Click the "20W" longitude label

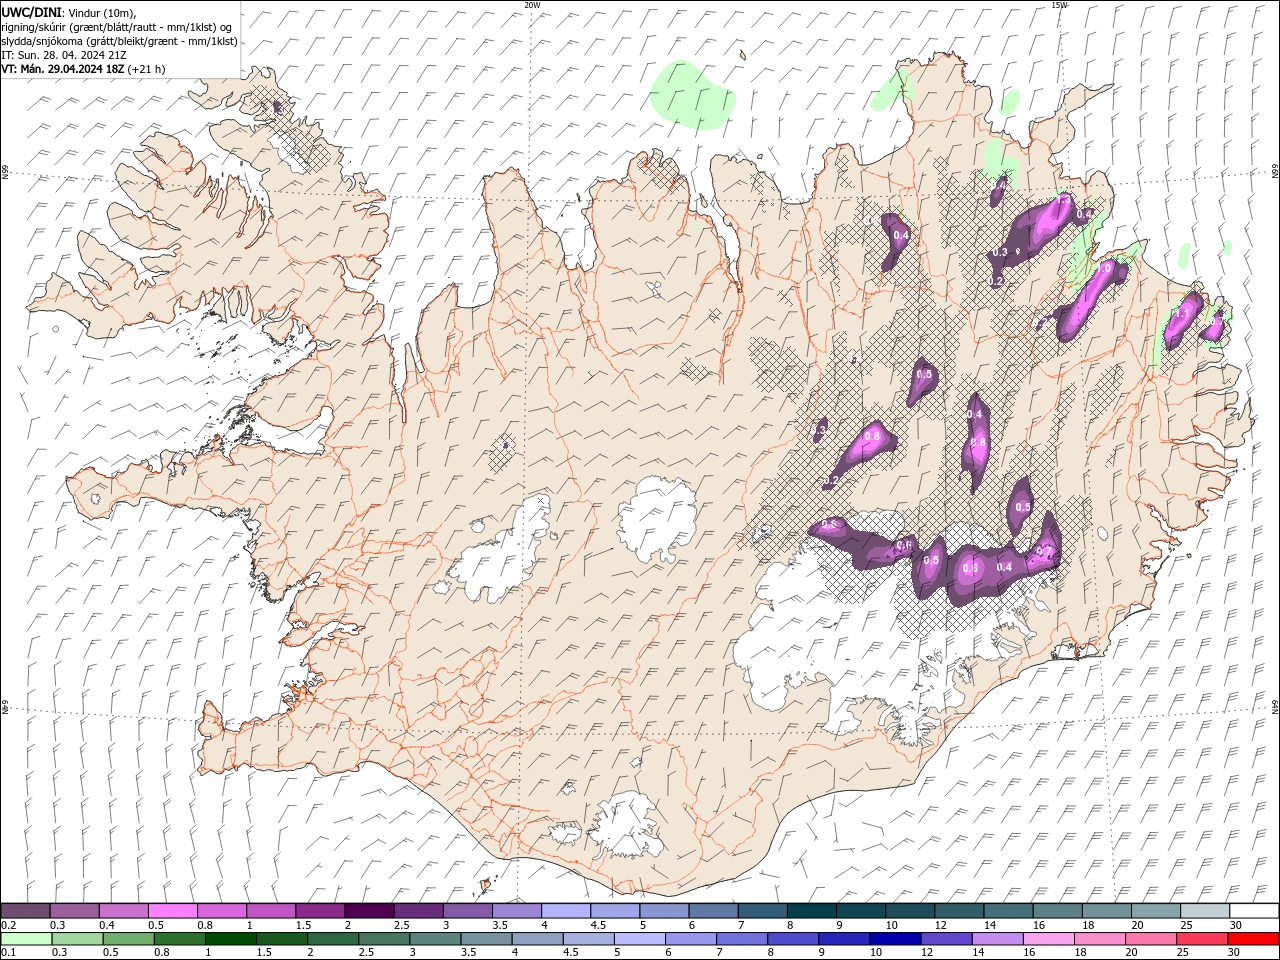(532, 5)
